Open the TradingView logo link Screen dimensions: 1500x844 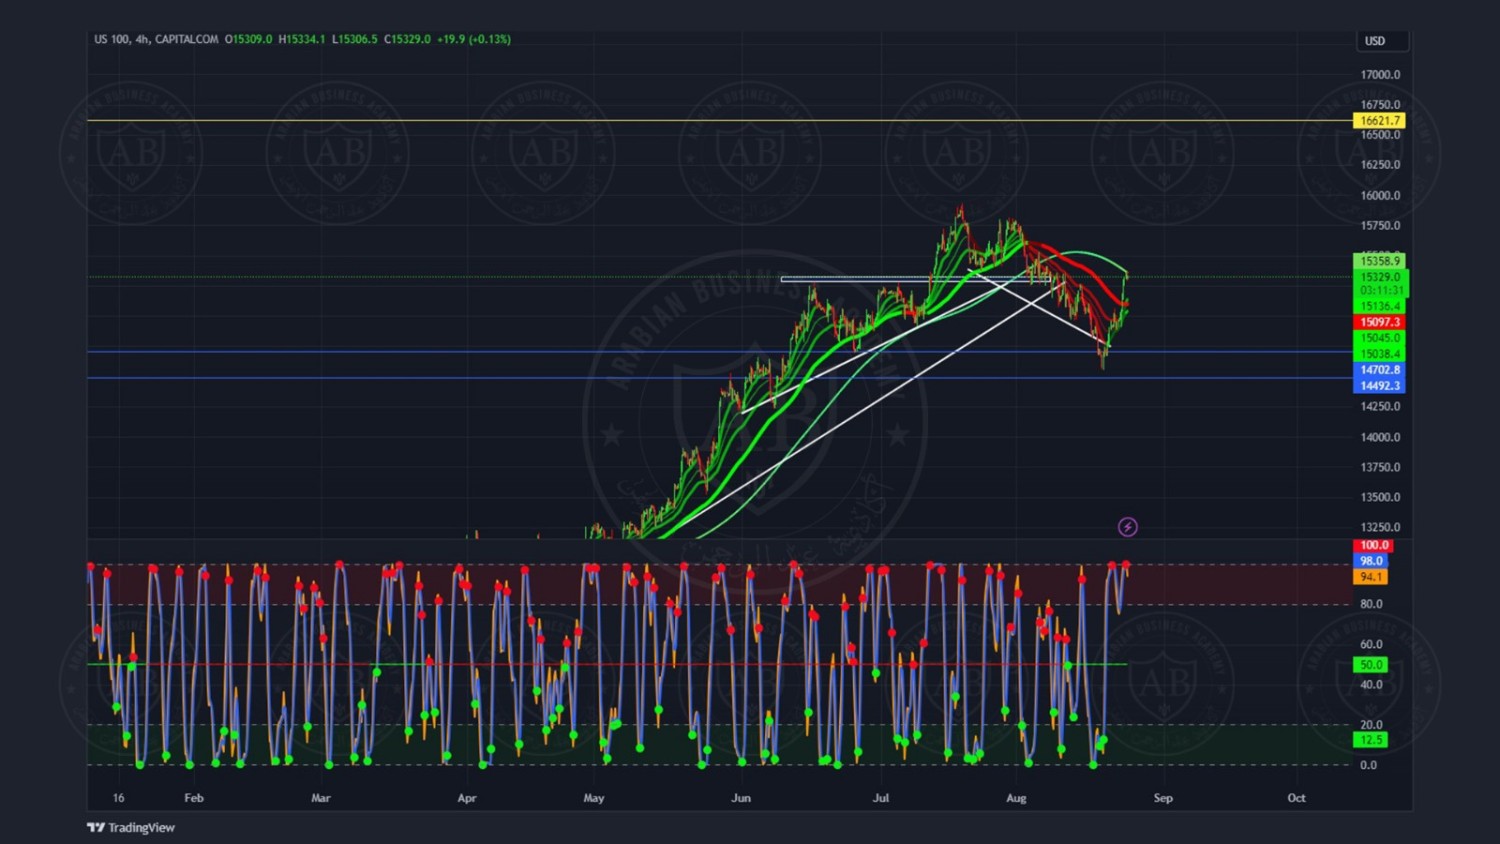131,827
